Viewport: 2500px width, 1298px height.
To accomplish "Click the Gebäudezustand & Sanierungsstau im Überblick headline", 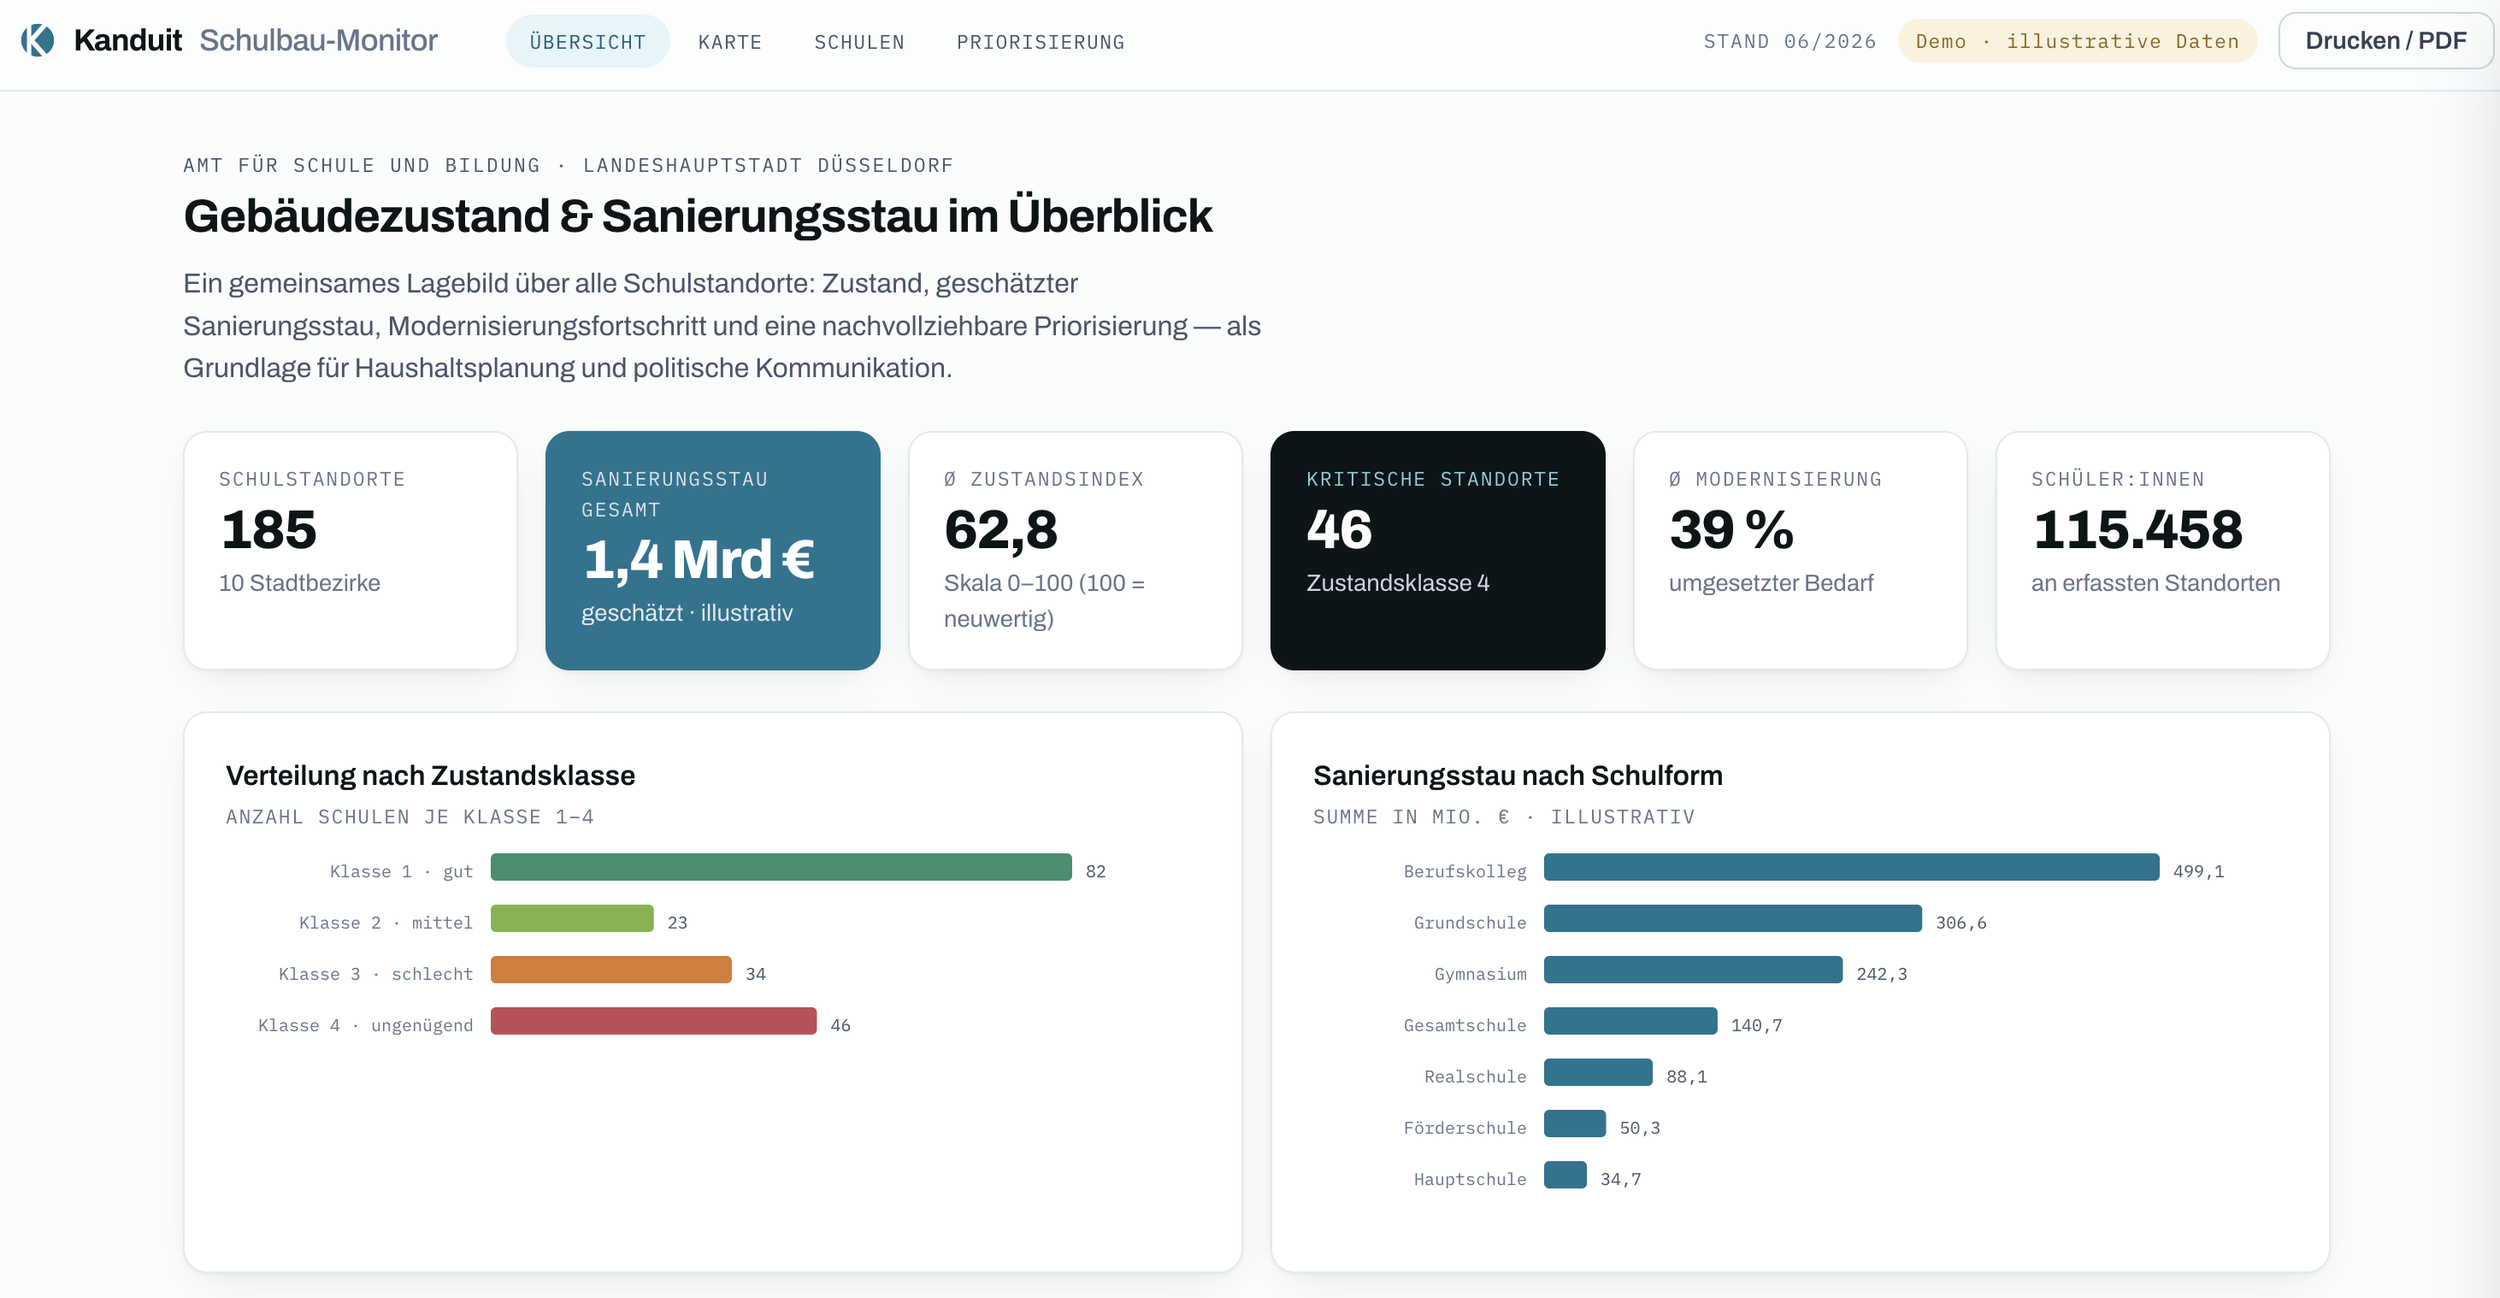I will [698, 216].
